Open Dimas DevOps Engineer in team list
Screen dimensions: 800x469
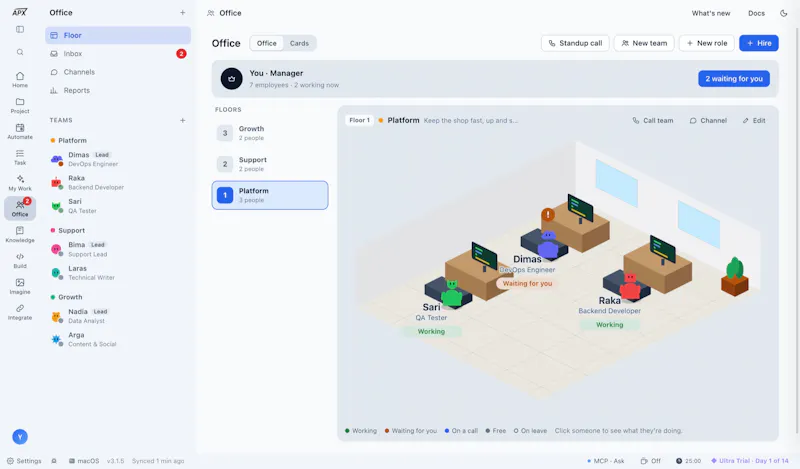pos(118,159)
